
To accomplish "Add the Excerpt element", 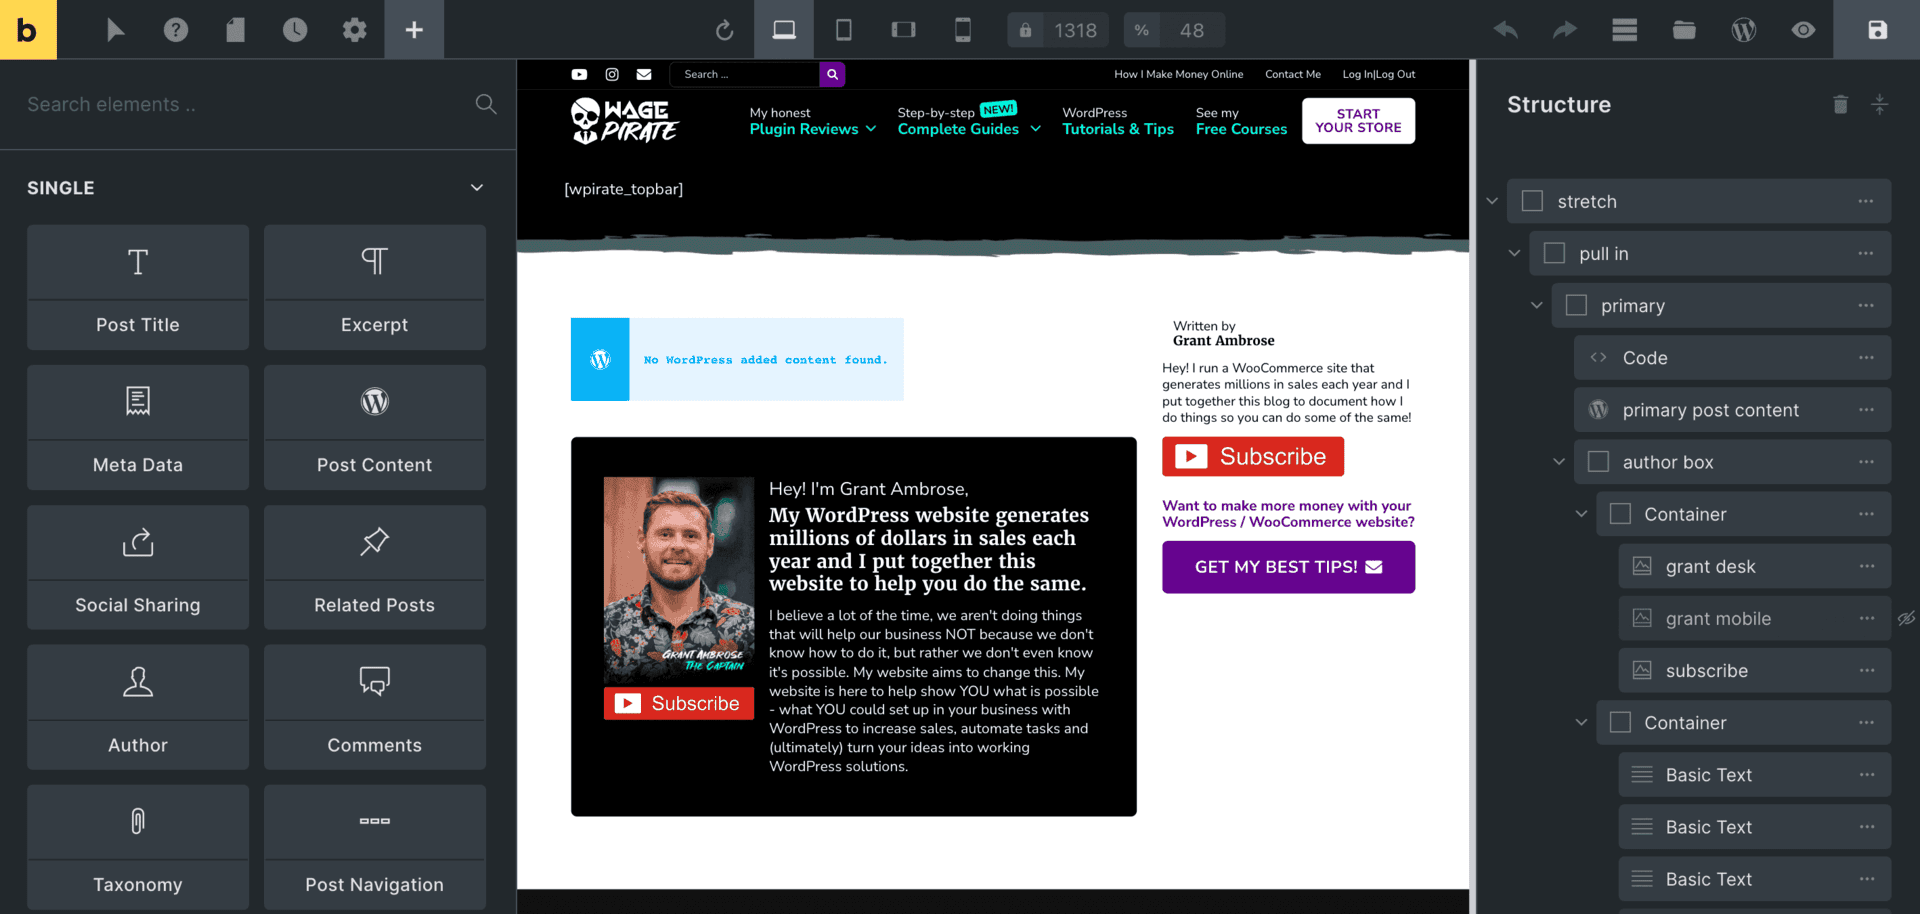I will (x=375, y=287).
